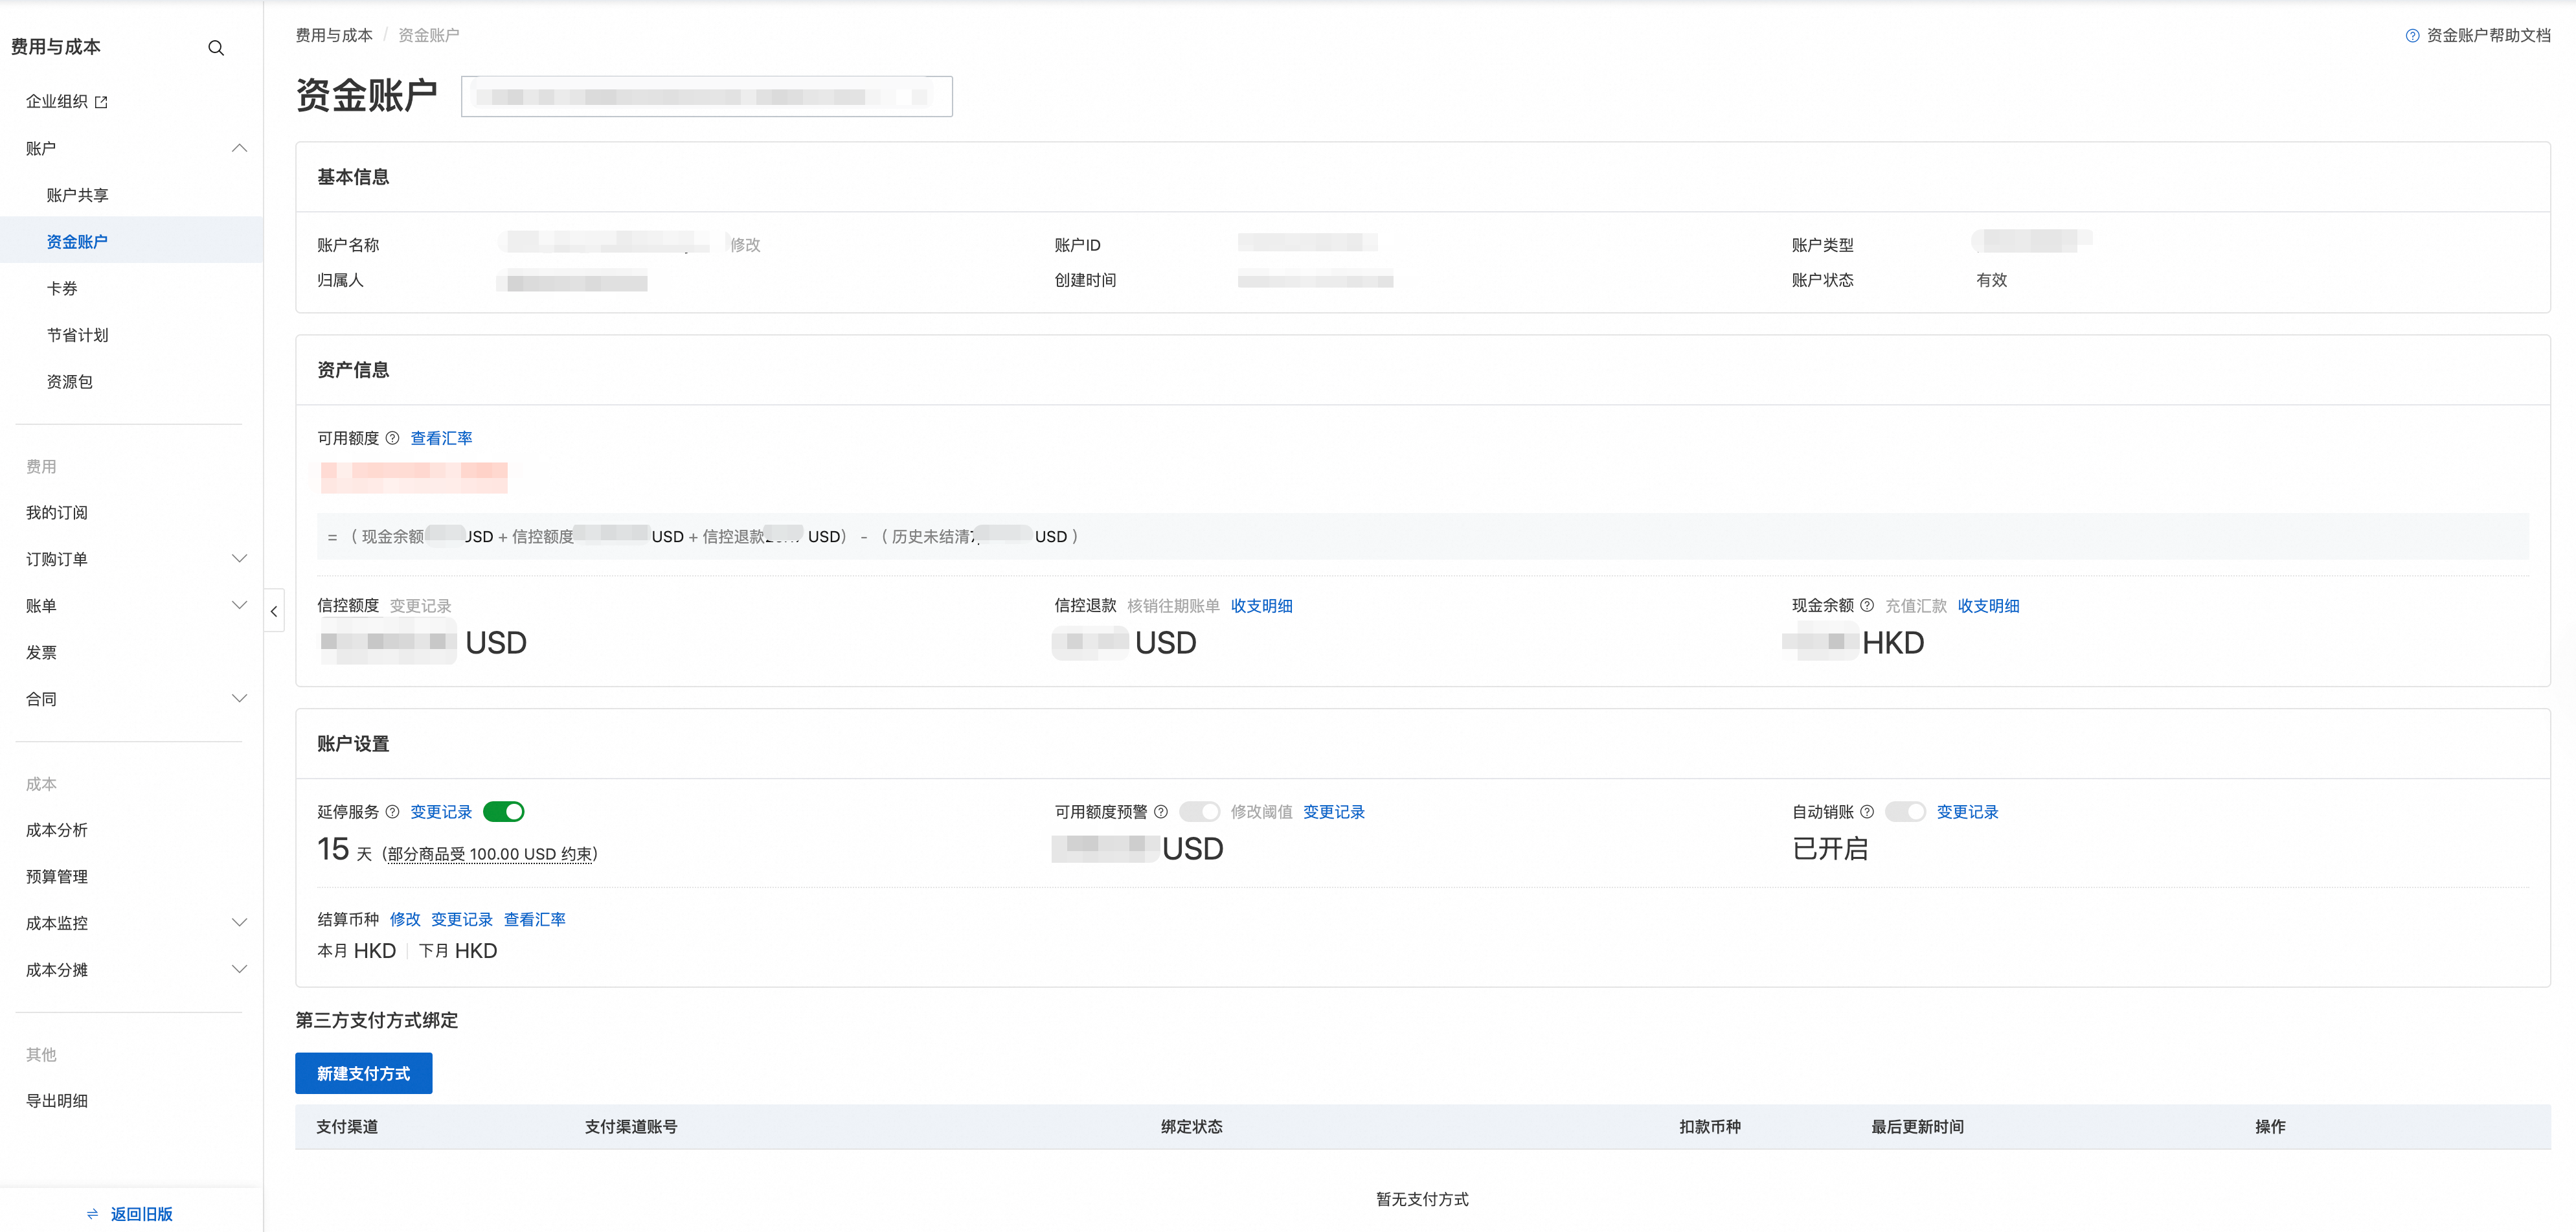Image resolution: width=2576 pixels, height=1232 pixels.
Task: Click the help icon next to 延停服务
Action: point(392,811)
